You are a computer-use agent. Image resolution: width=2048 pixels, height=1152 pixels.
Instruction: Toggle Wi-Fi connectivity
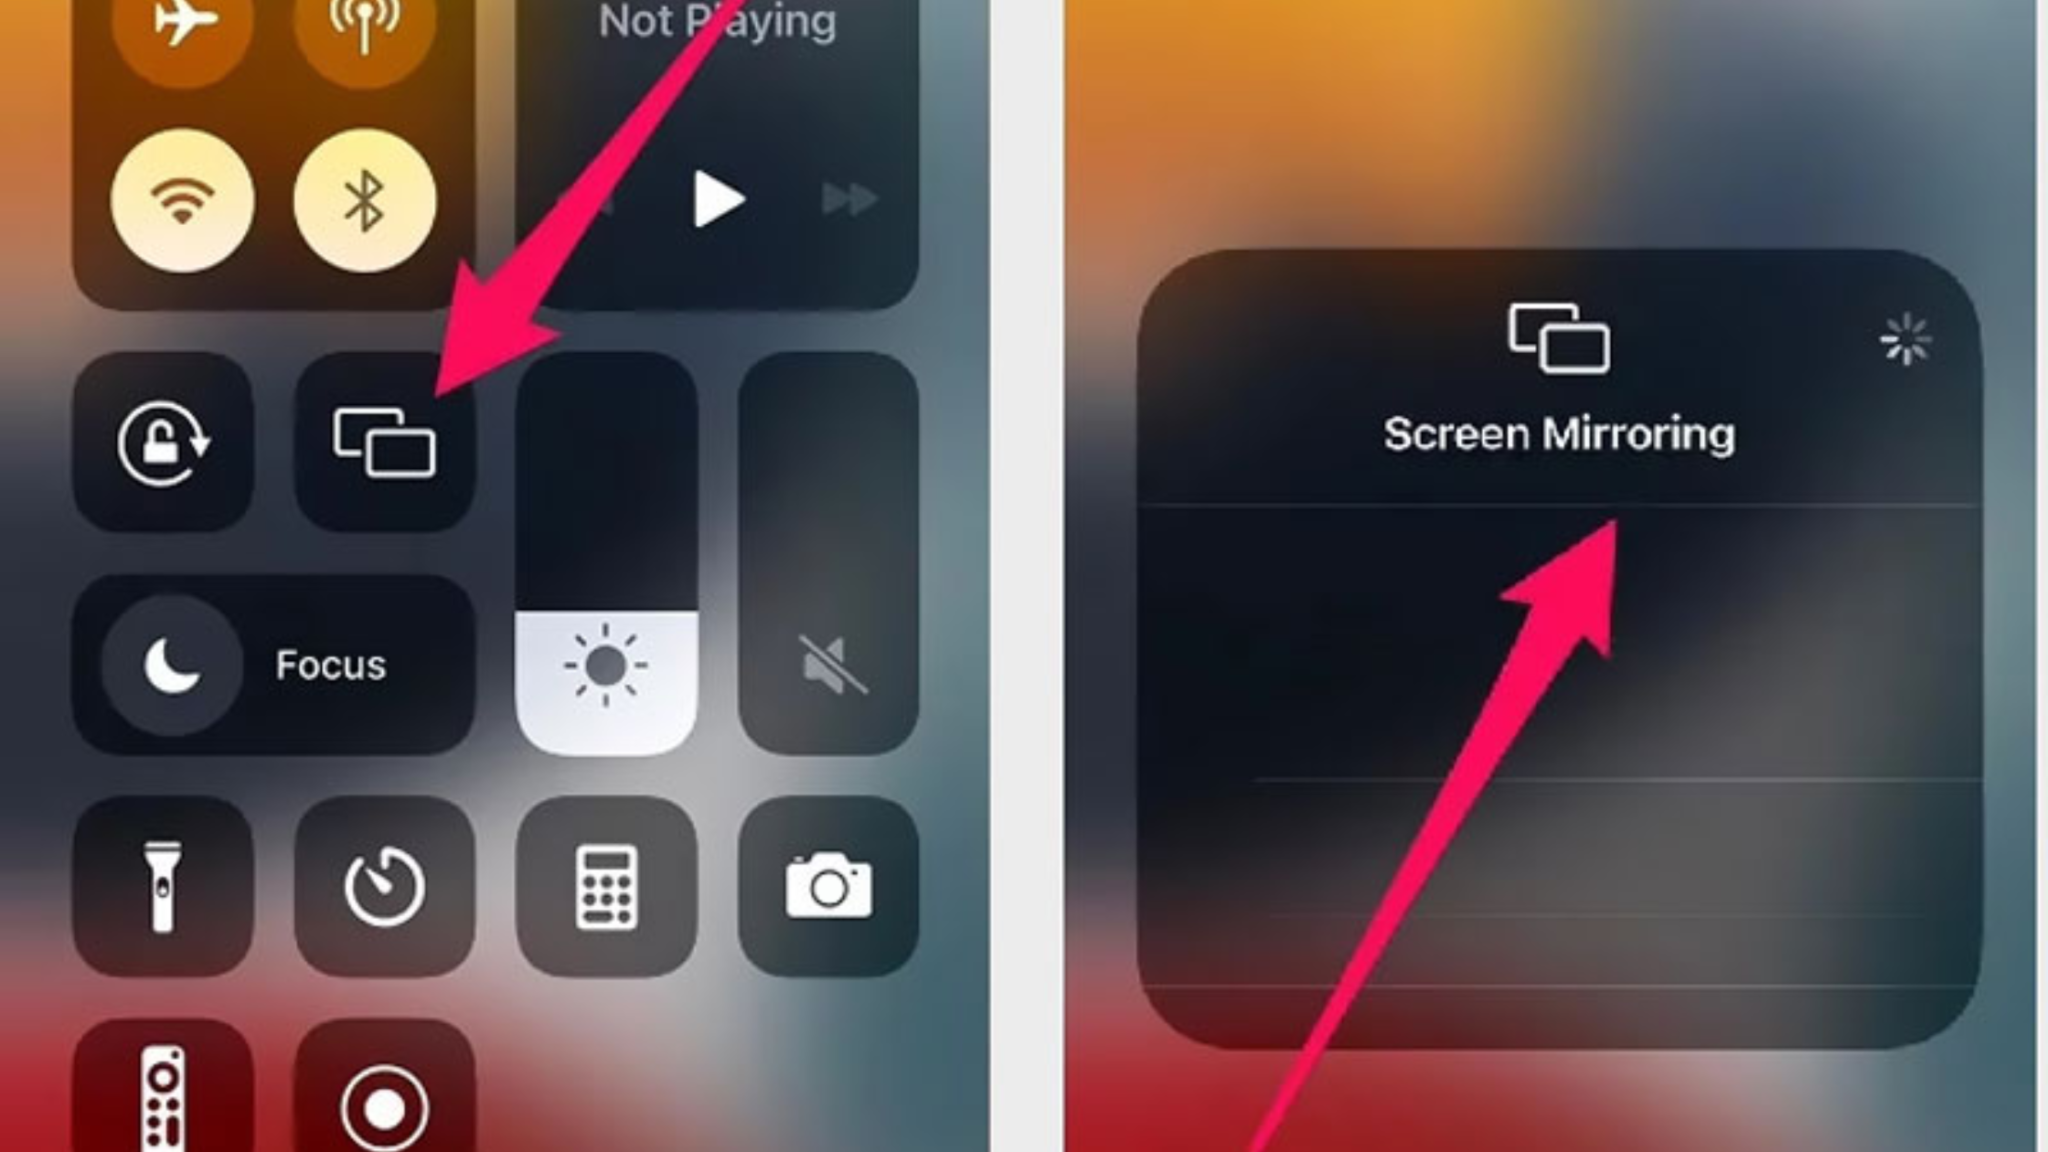(179, 201)
